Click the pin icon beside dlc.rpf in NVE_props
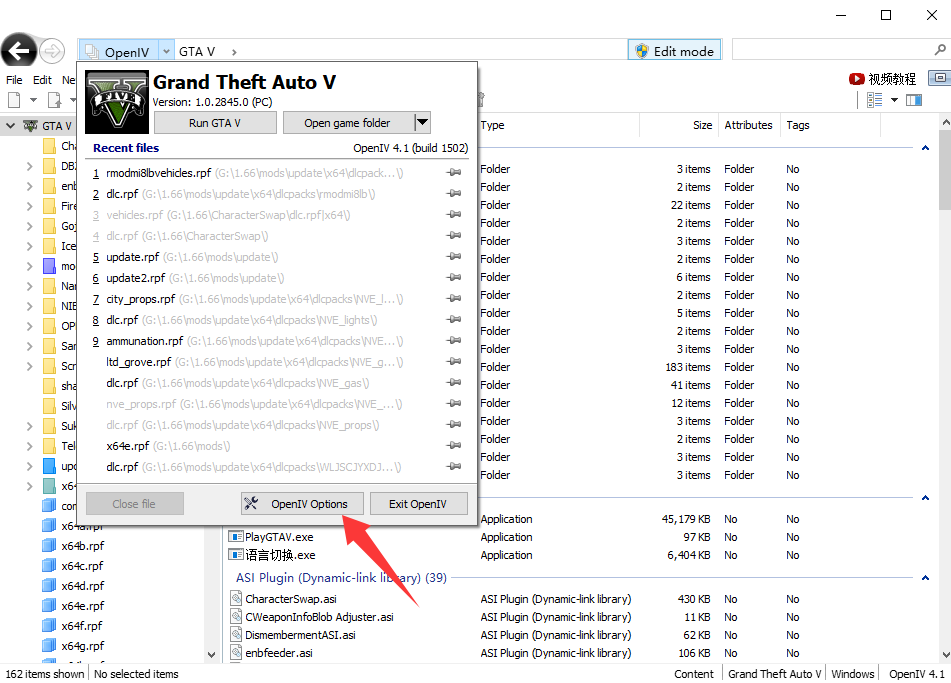The width and height of the screenshot is (951, 683). tap(454, 425)
